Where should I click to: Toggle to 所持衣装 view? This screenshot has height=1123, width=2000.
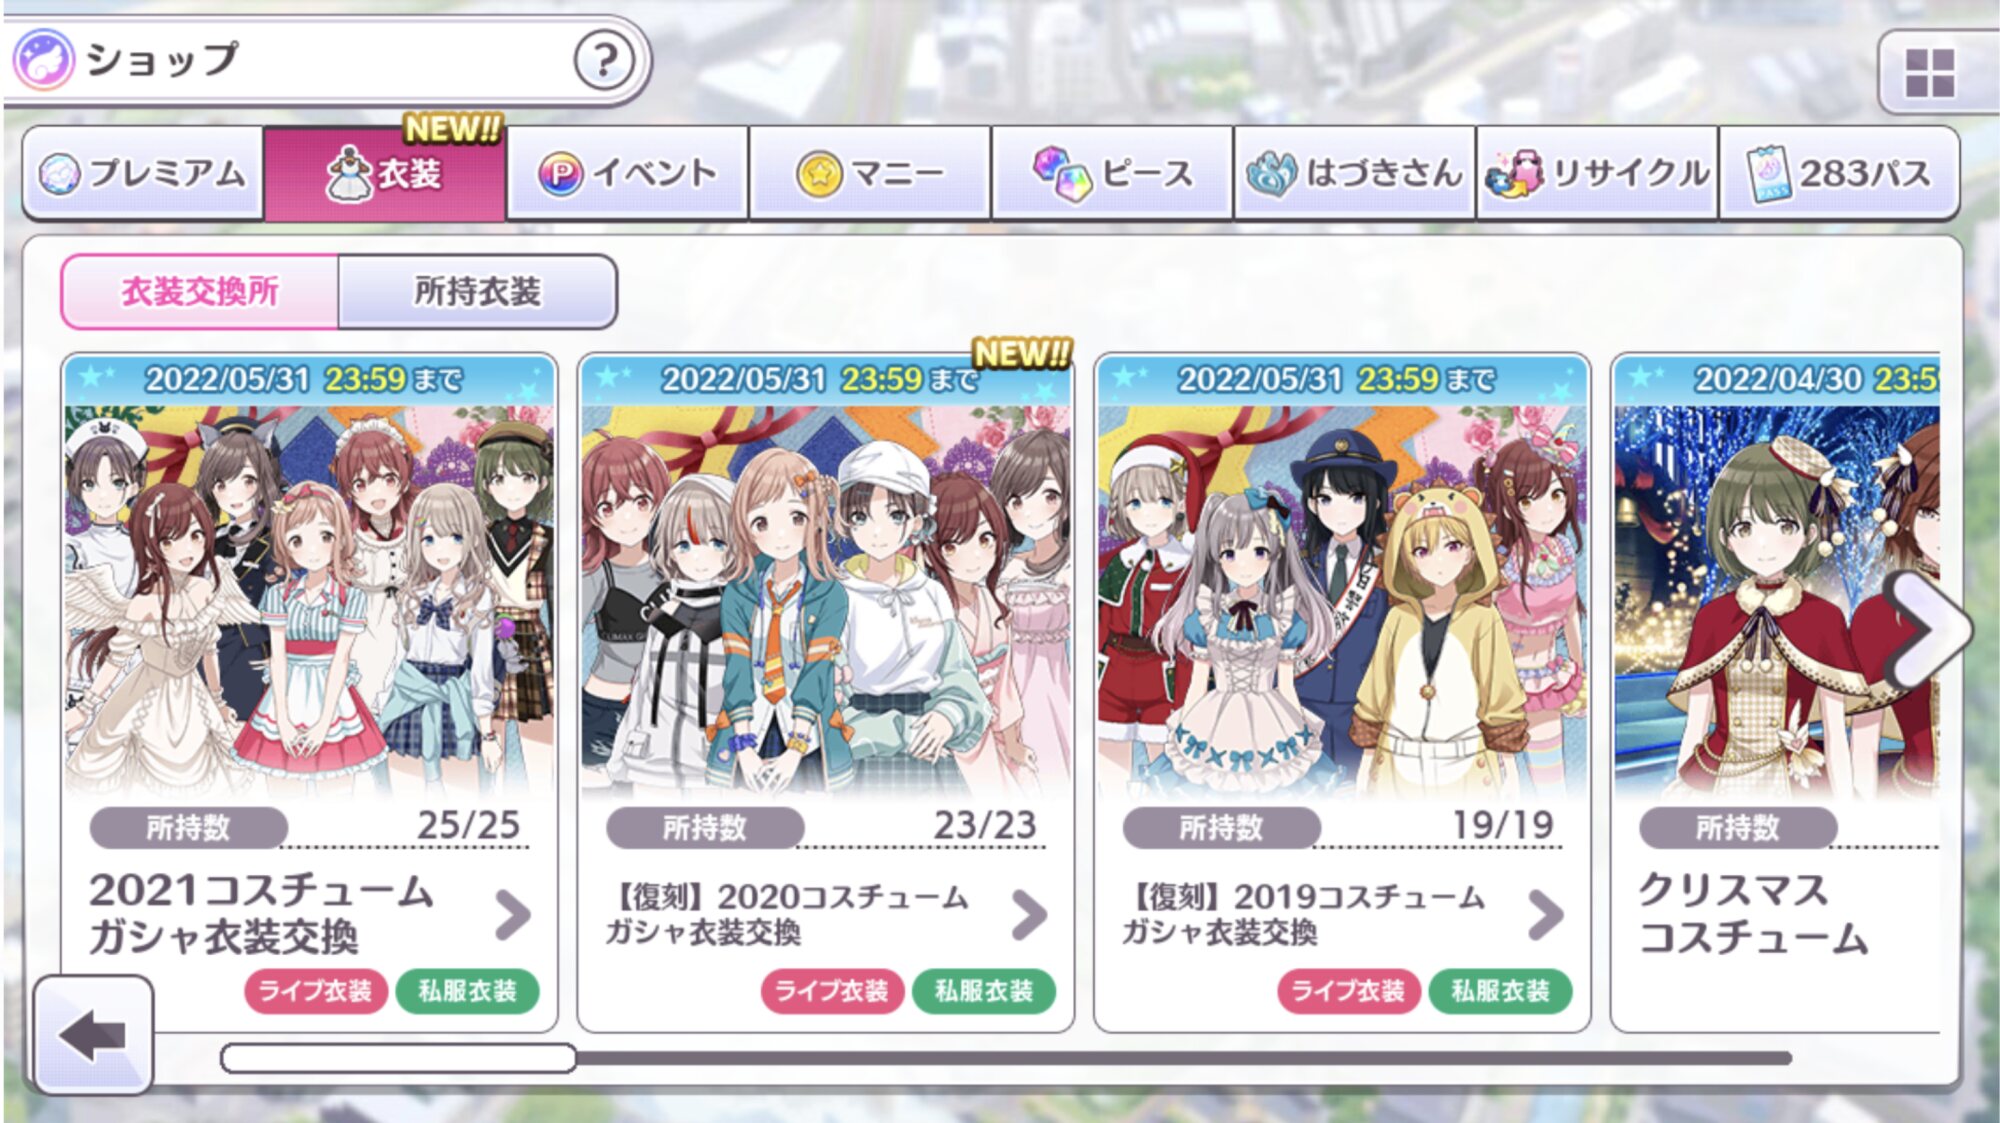tap(478, 291)
